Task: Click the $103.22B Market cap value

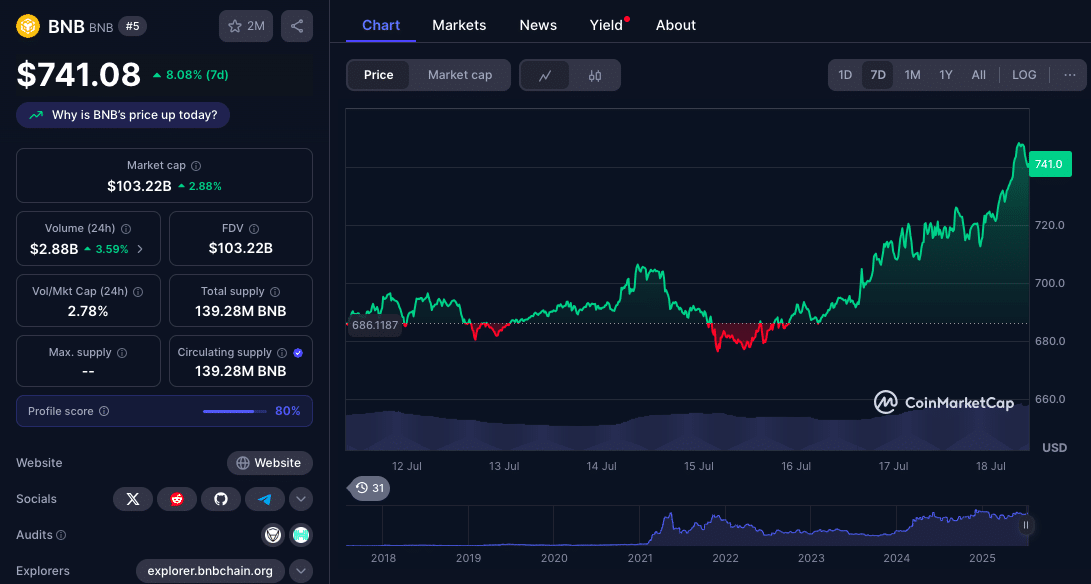Action: (139, 186)
